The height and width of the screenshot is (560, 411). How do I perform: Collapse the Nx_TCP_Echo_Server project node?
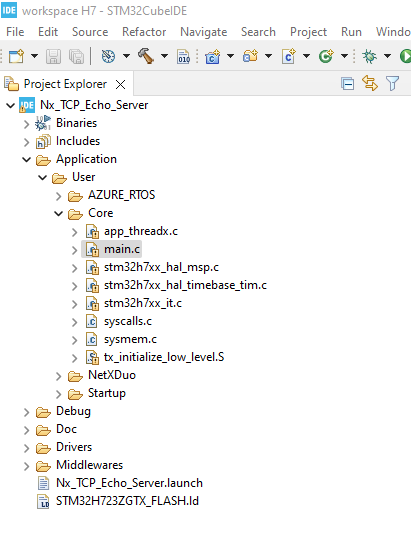click(11, 105)
